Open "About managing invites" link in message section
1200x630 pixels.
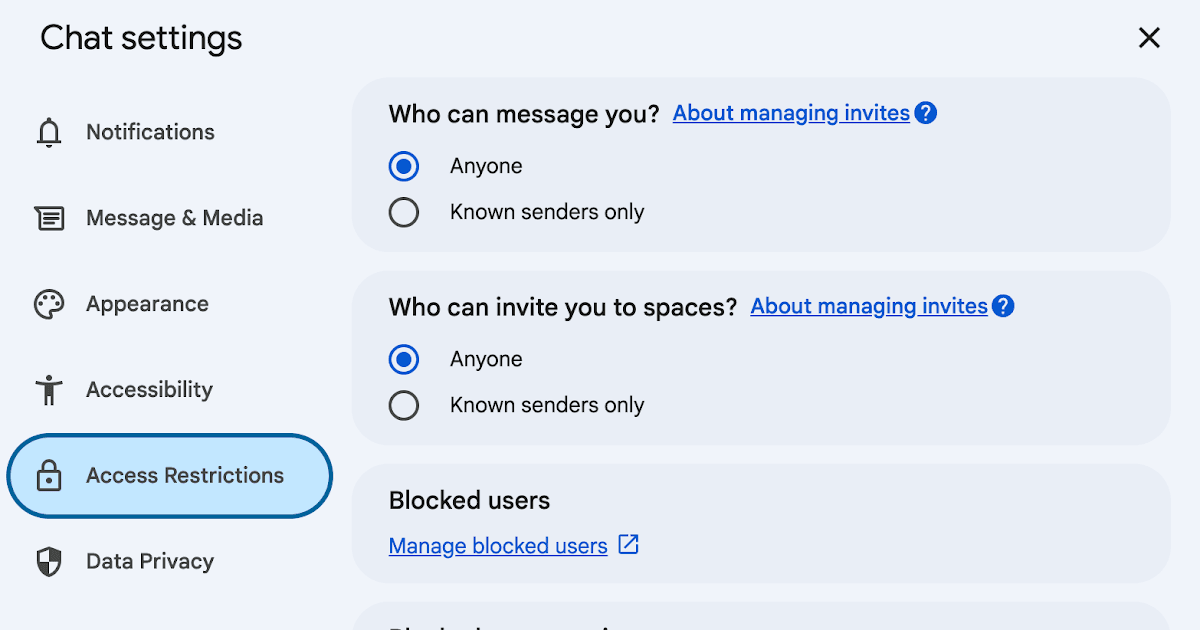(791, 113)
